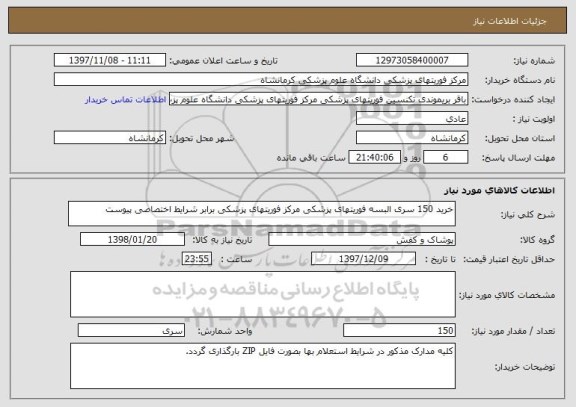
Task: Click the days-remaining field showing 6
Action: tap(445, 157)
